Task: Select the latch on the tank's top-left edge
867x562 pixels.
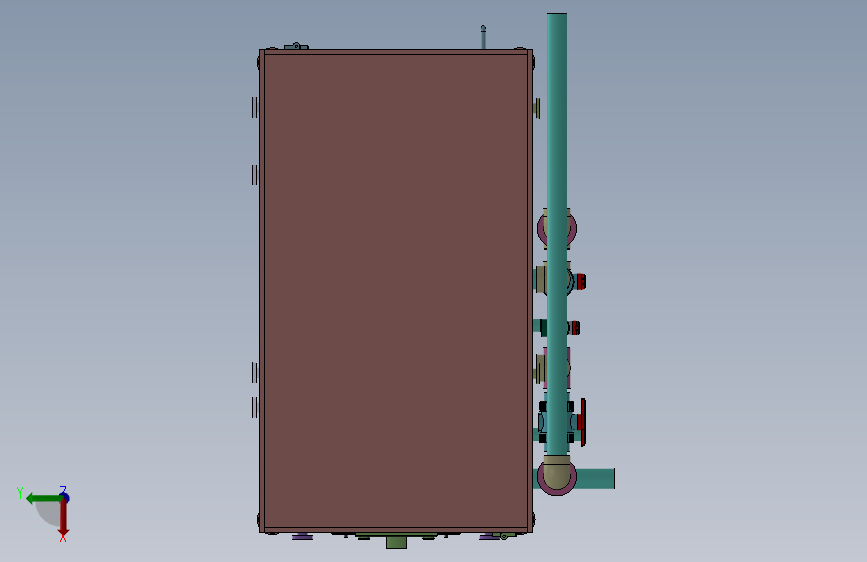Action: point(296,46)
